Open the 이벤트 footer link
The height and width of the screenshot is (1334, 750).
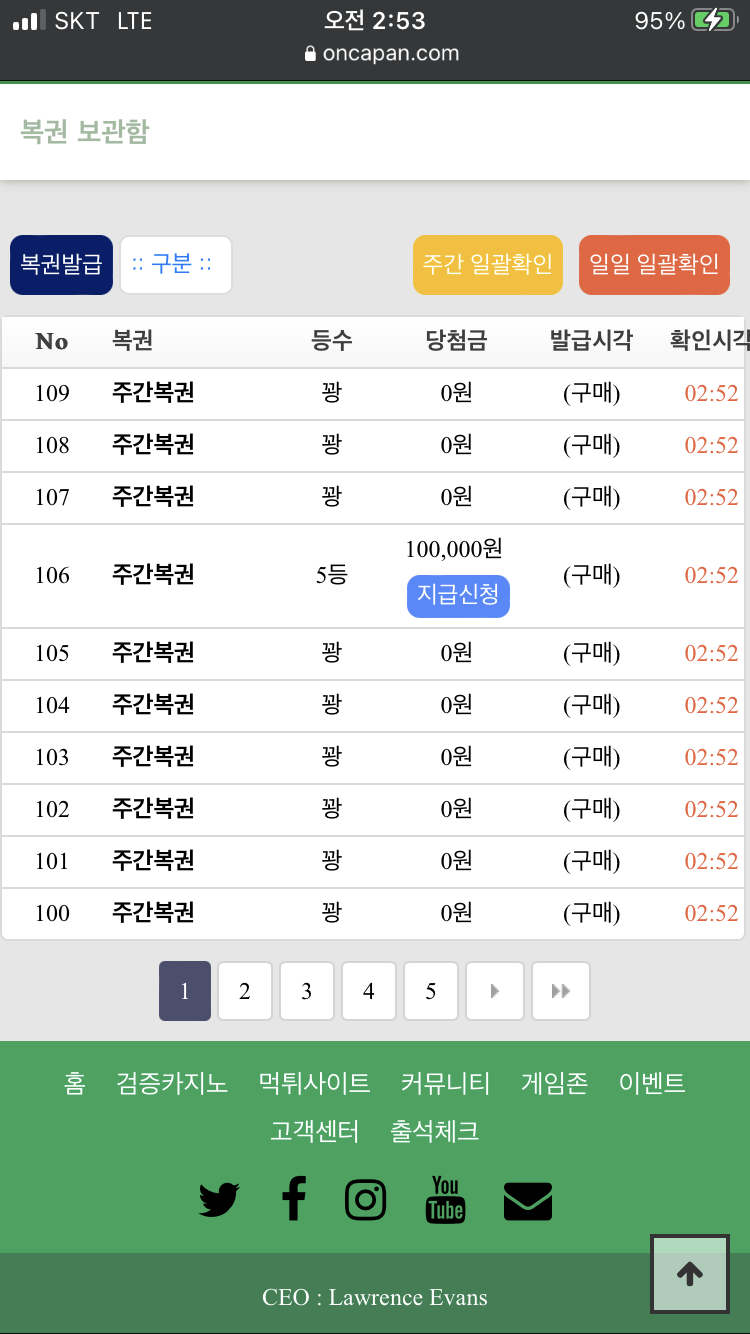point(652,1083)
